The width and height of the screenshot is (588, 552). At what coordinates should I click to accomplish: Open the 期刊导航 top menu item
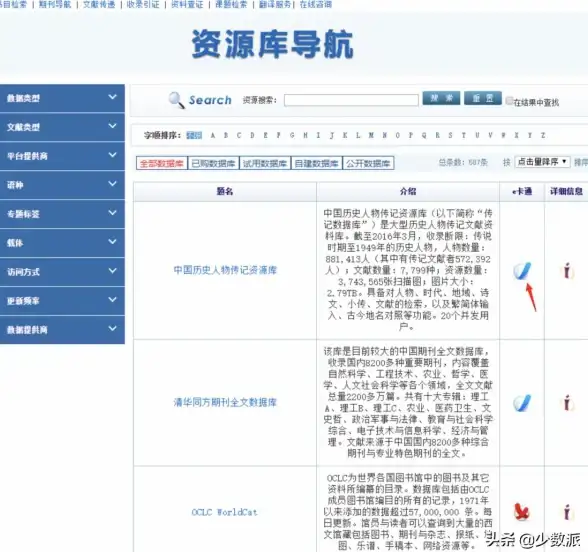[55, 4]
